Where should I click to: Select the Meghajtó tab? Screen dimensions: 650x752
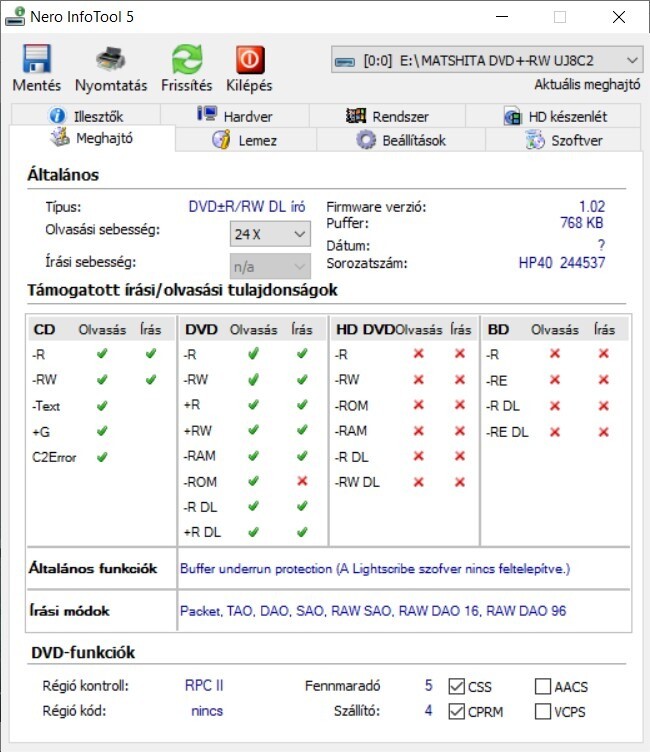tap(92, 138)
